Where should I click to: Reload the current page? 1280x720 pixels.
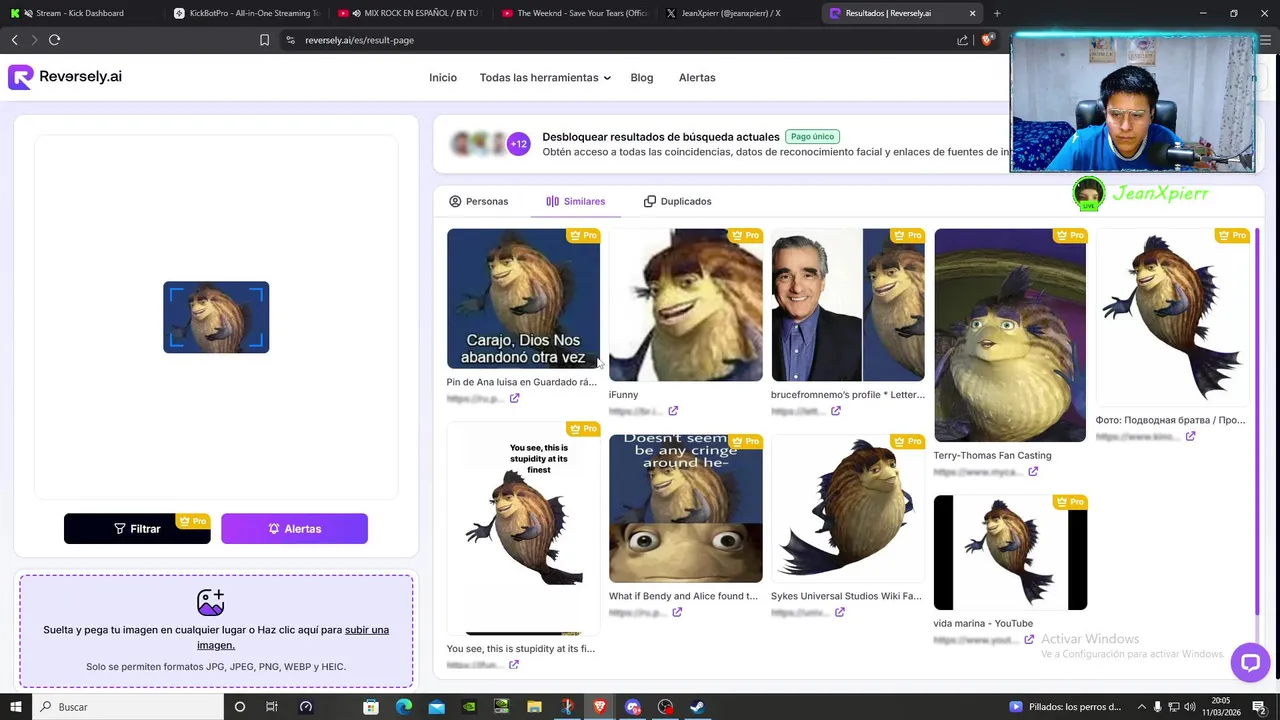[54, 40]
